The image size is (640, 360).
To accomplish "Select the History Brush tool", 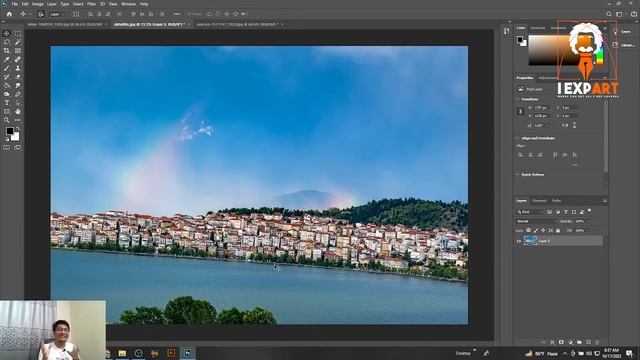I will [7, 77].
